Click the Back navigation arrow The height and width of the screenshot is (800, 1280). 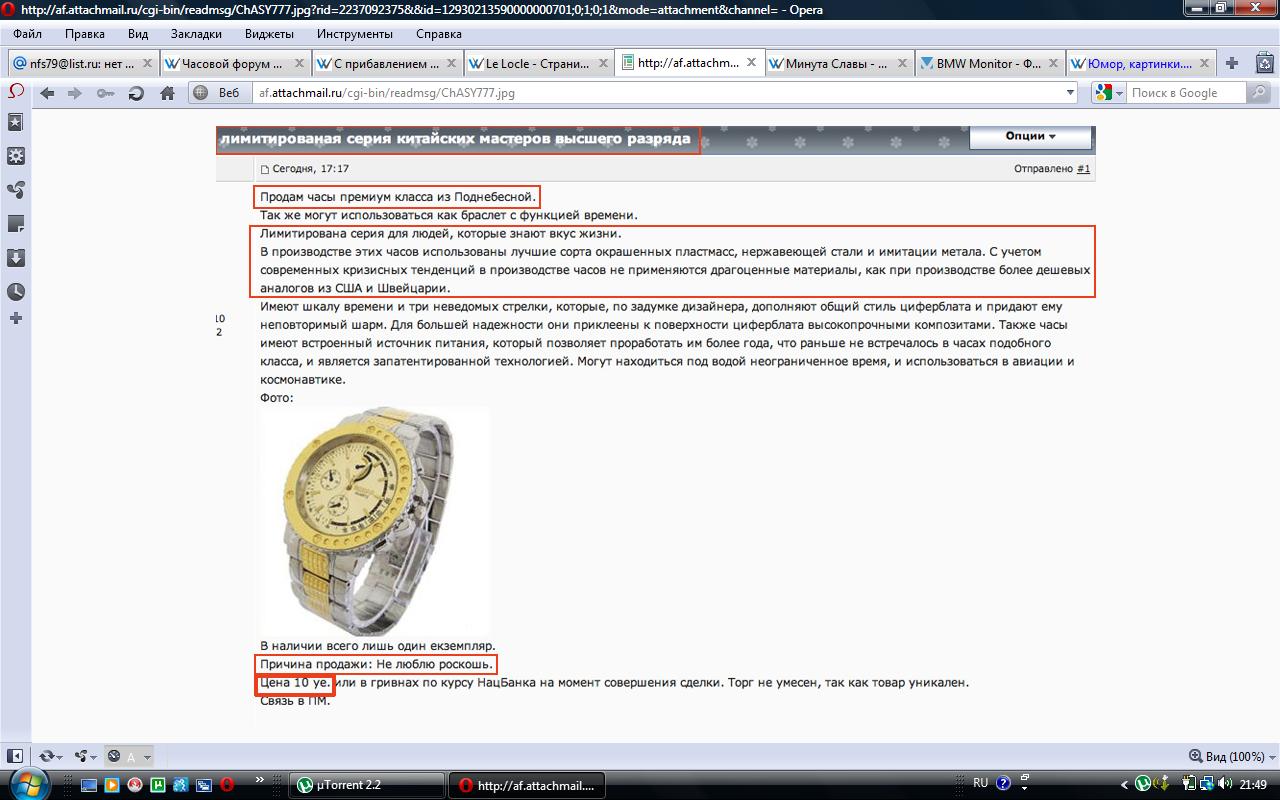[46, 93]
